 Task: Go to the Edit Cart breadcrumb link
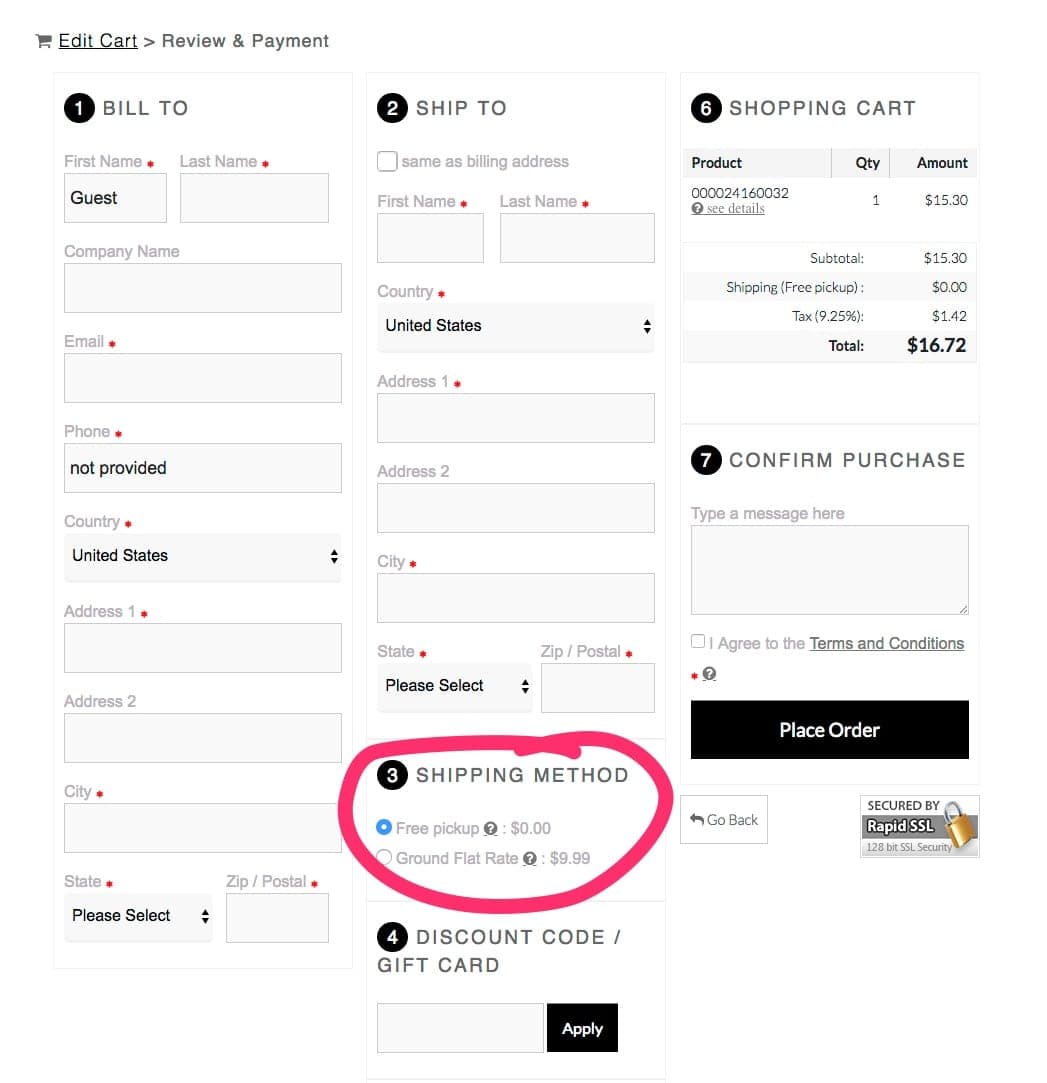click(x=98, y=41)
